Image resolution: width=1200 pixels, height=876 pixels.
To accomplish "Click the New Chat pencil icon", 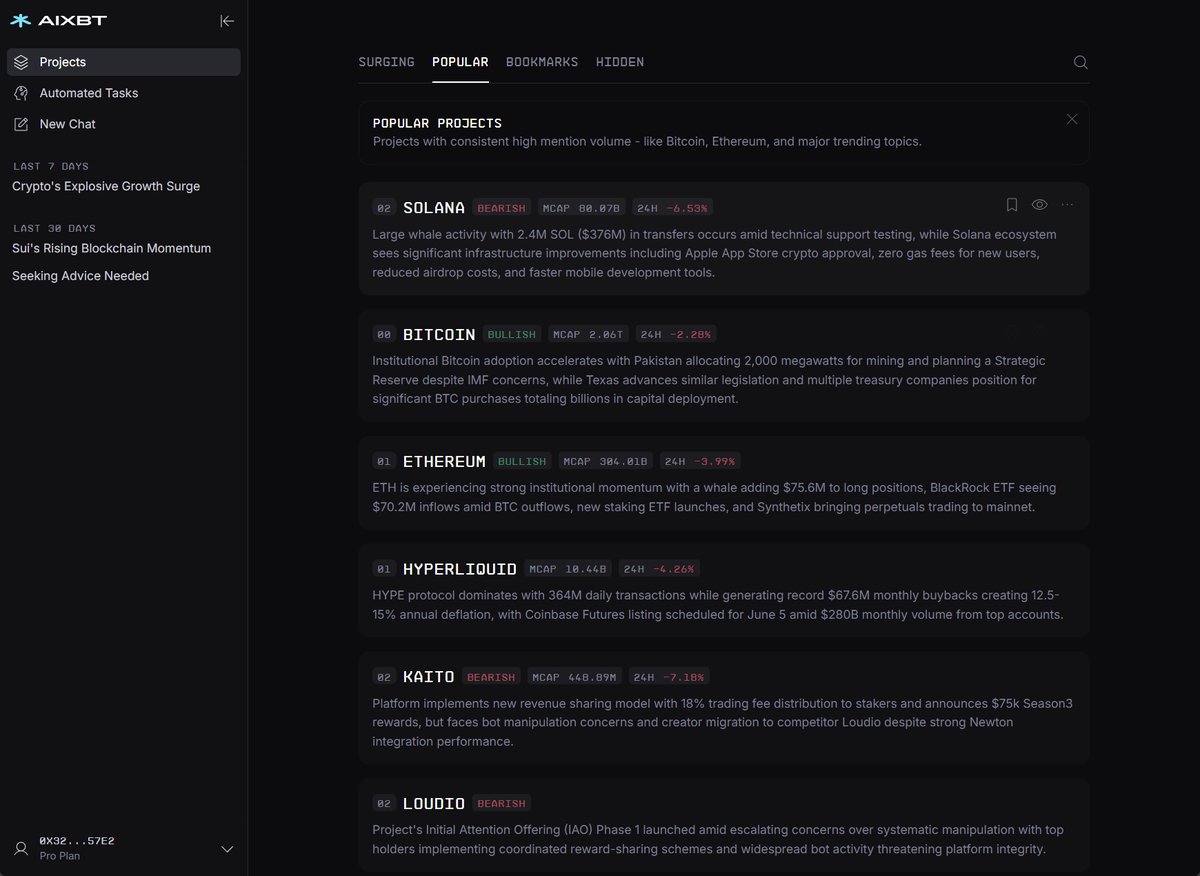I will point(21,124).
